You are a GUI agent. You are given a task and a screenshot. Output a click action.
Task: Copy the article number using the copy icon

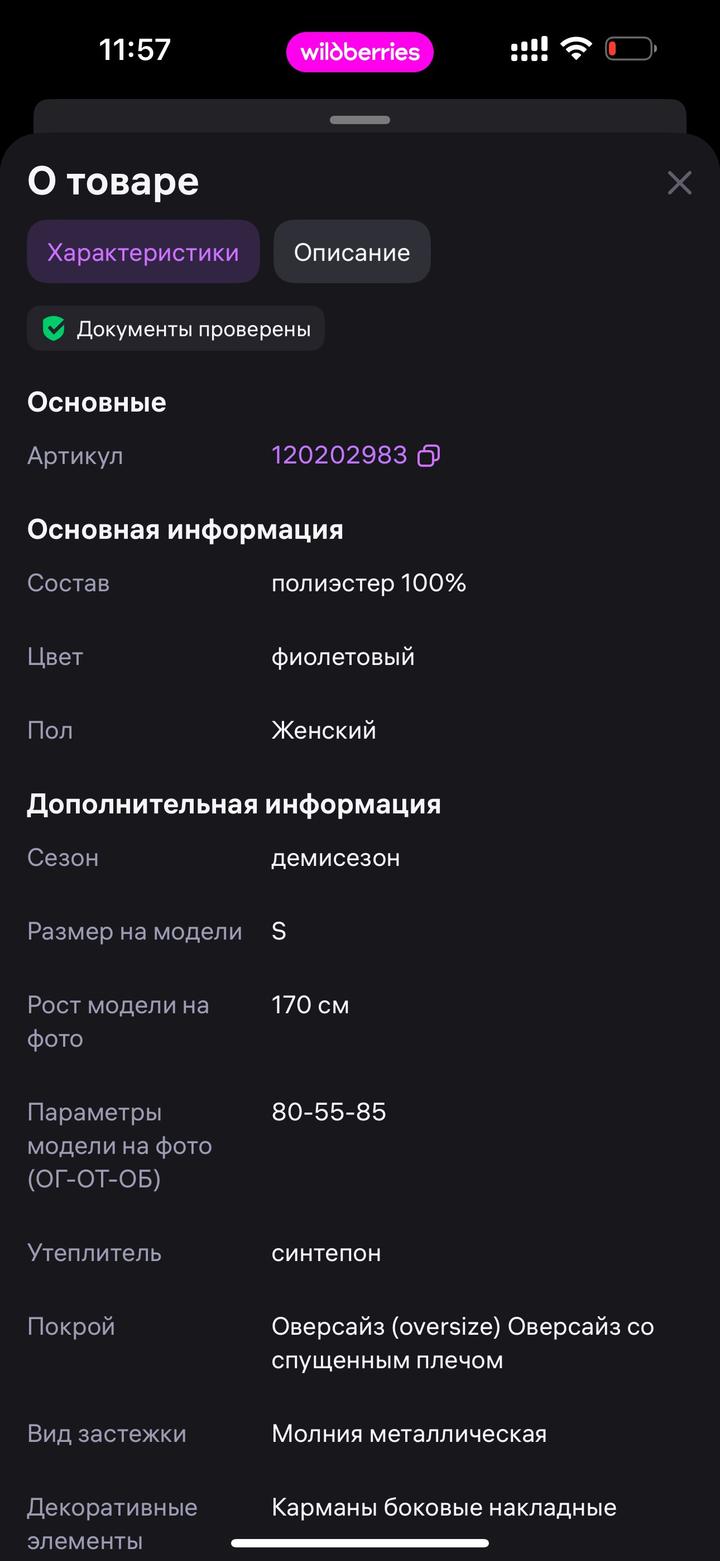click(x=429, y=456)
